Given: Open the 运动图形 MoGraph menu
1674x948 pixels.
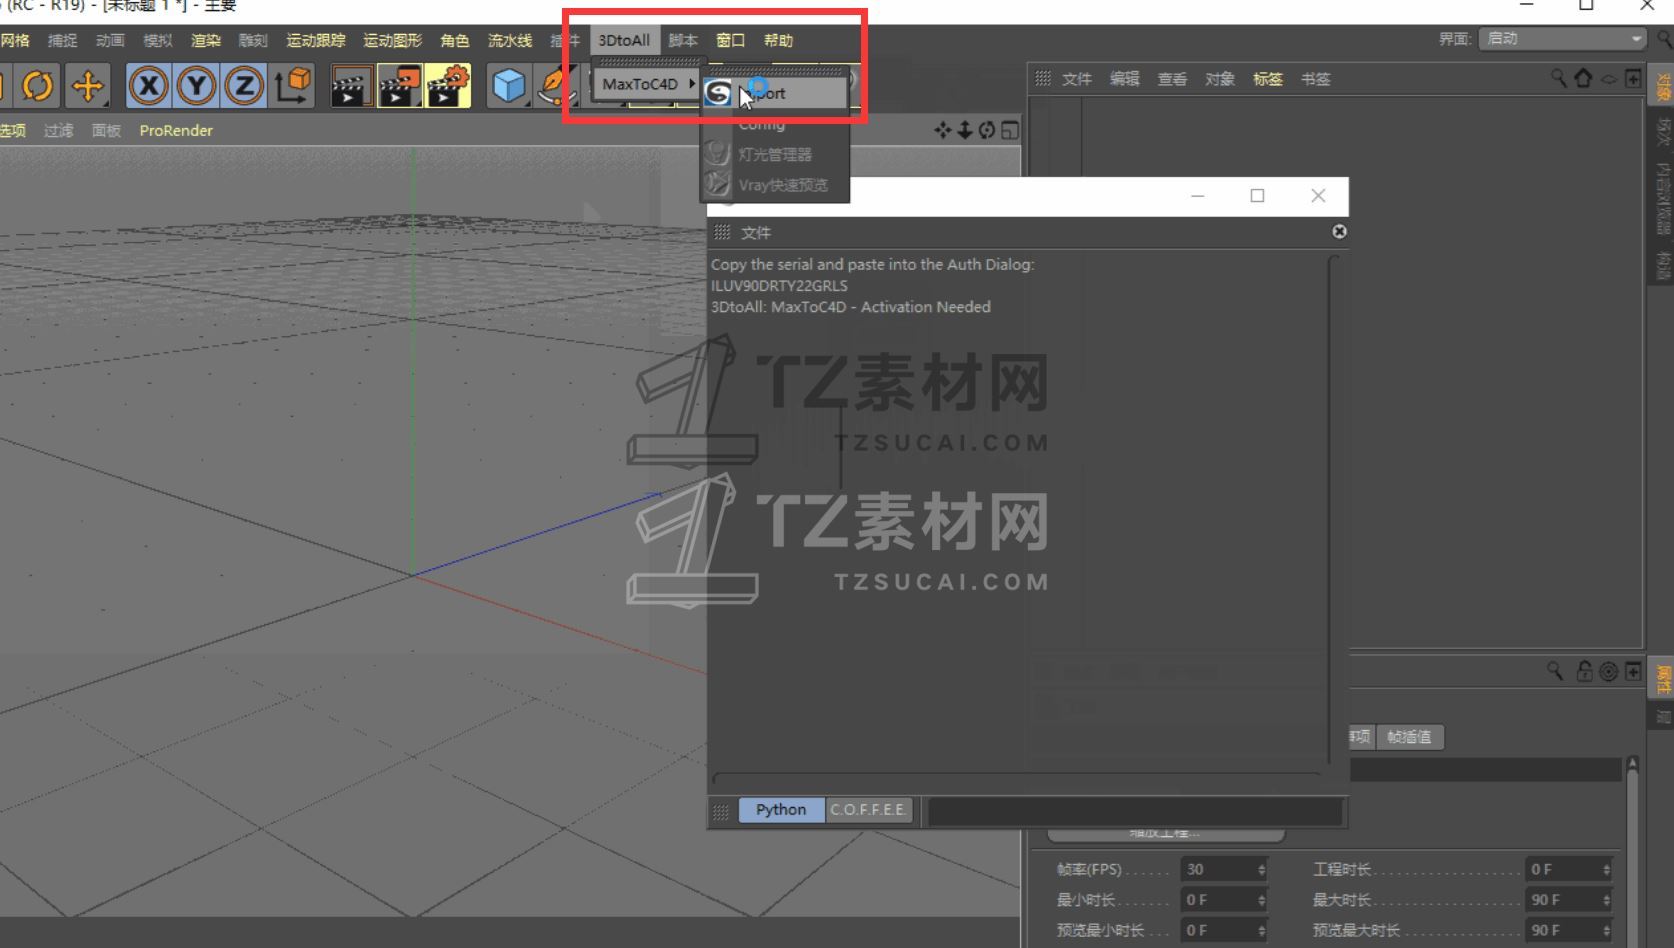Looking at the screenshot, I should pos(392,40).
